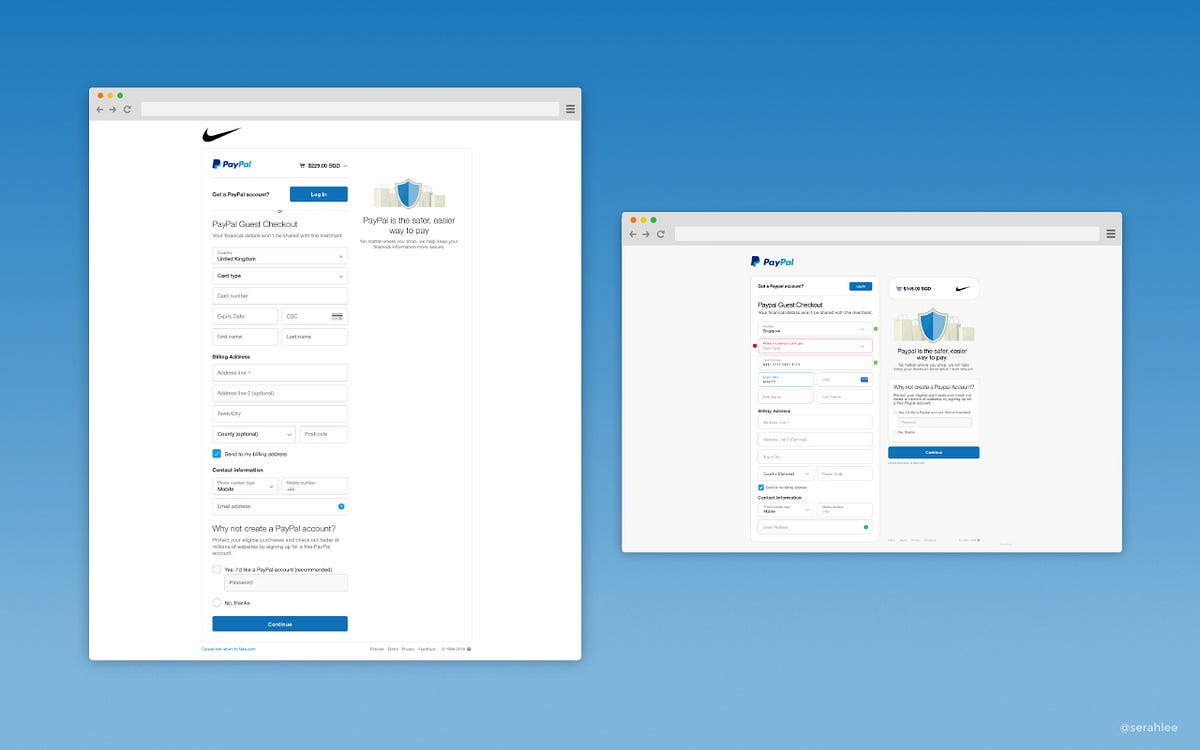This screenshot has height=750, width=1200.
Task: Select the No, thanks option
Action: [217, 602]
